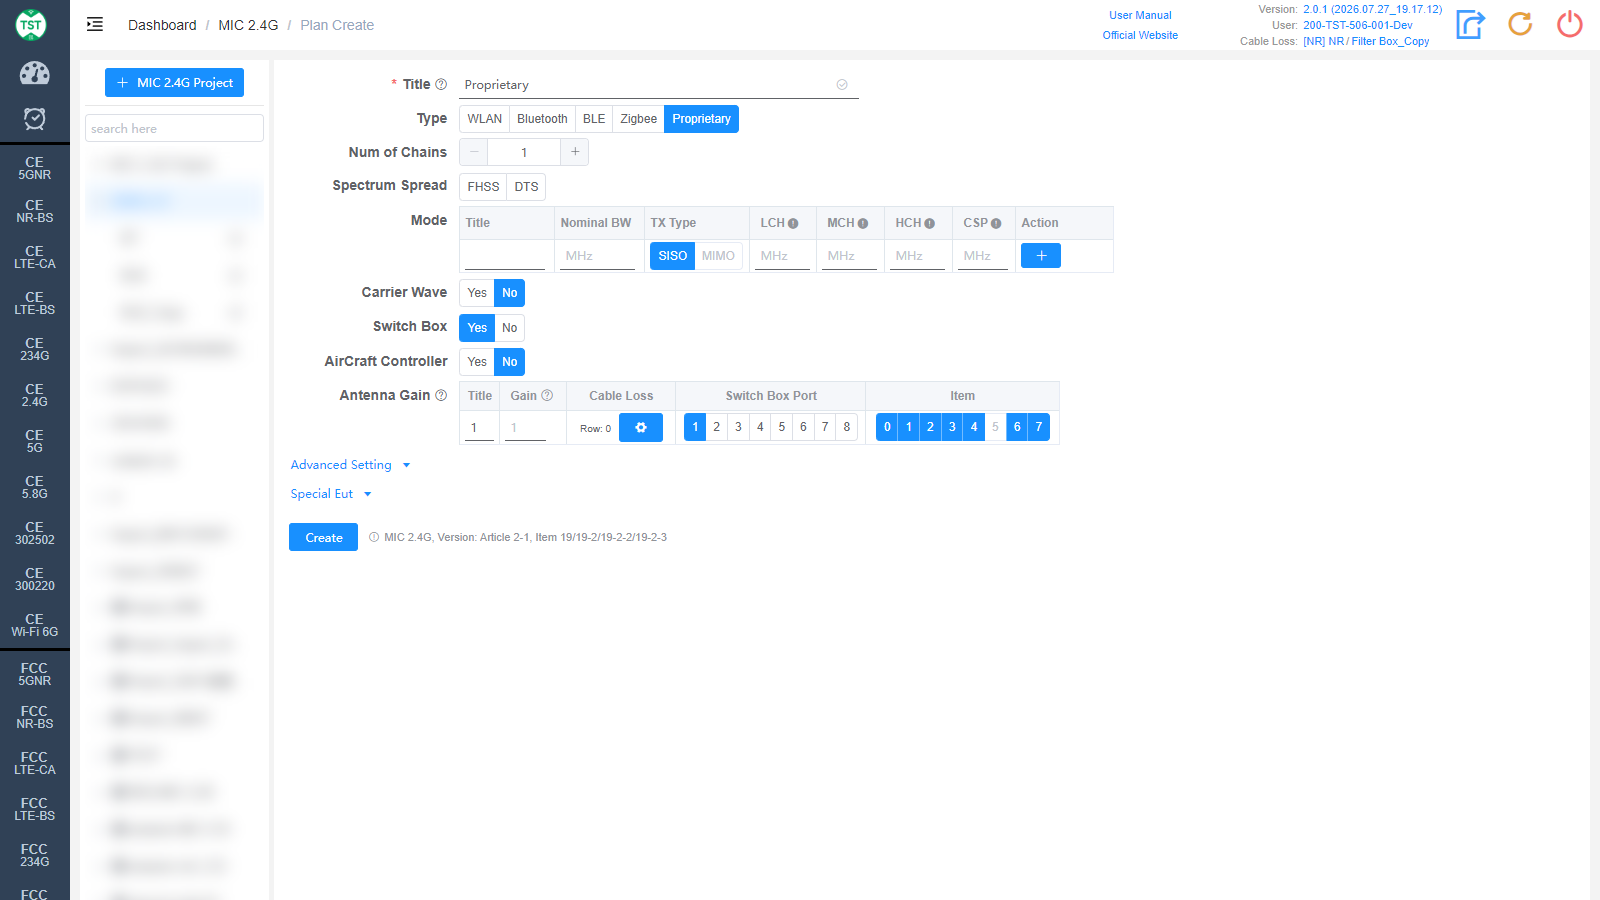Select Switch Box Port 3
The image size is (1600, 900).
click(738, 427)
